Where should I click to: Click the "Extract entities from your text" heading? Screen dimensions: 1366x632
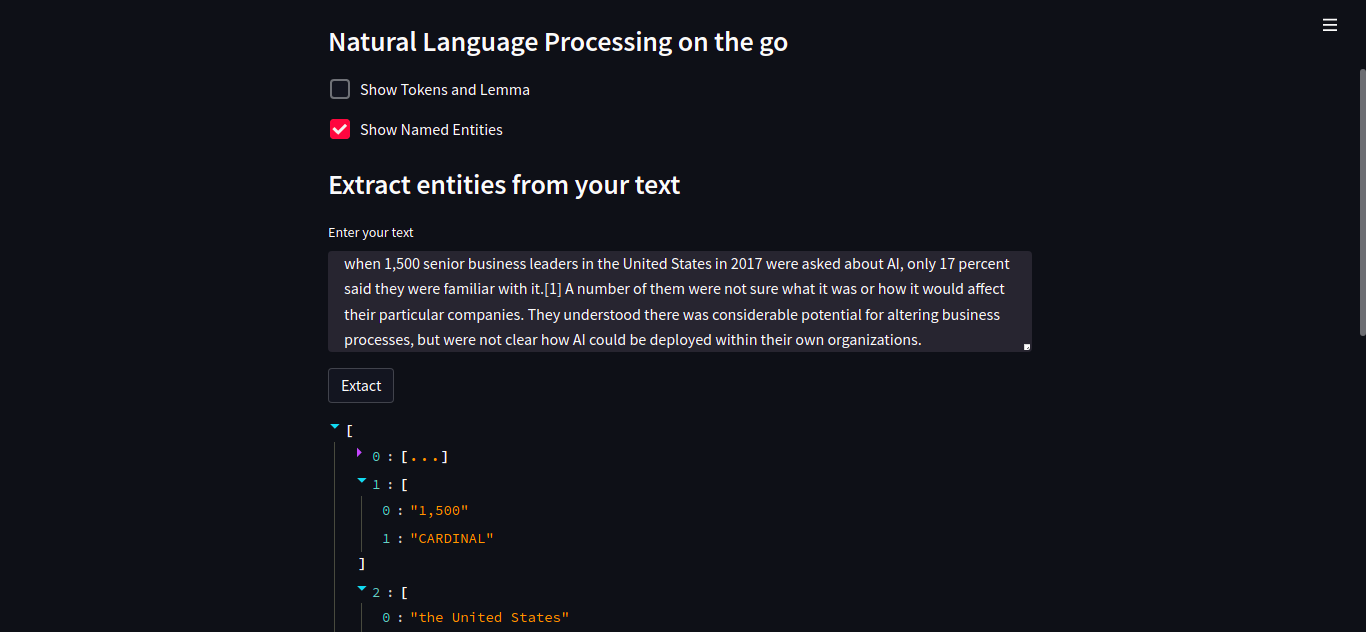(504, 184)
